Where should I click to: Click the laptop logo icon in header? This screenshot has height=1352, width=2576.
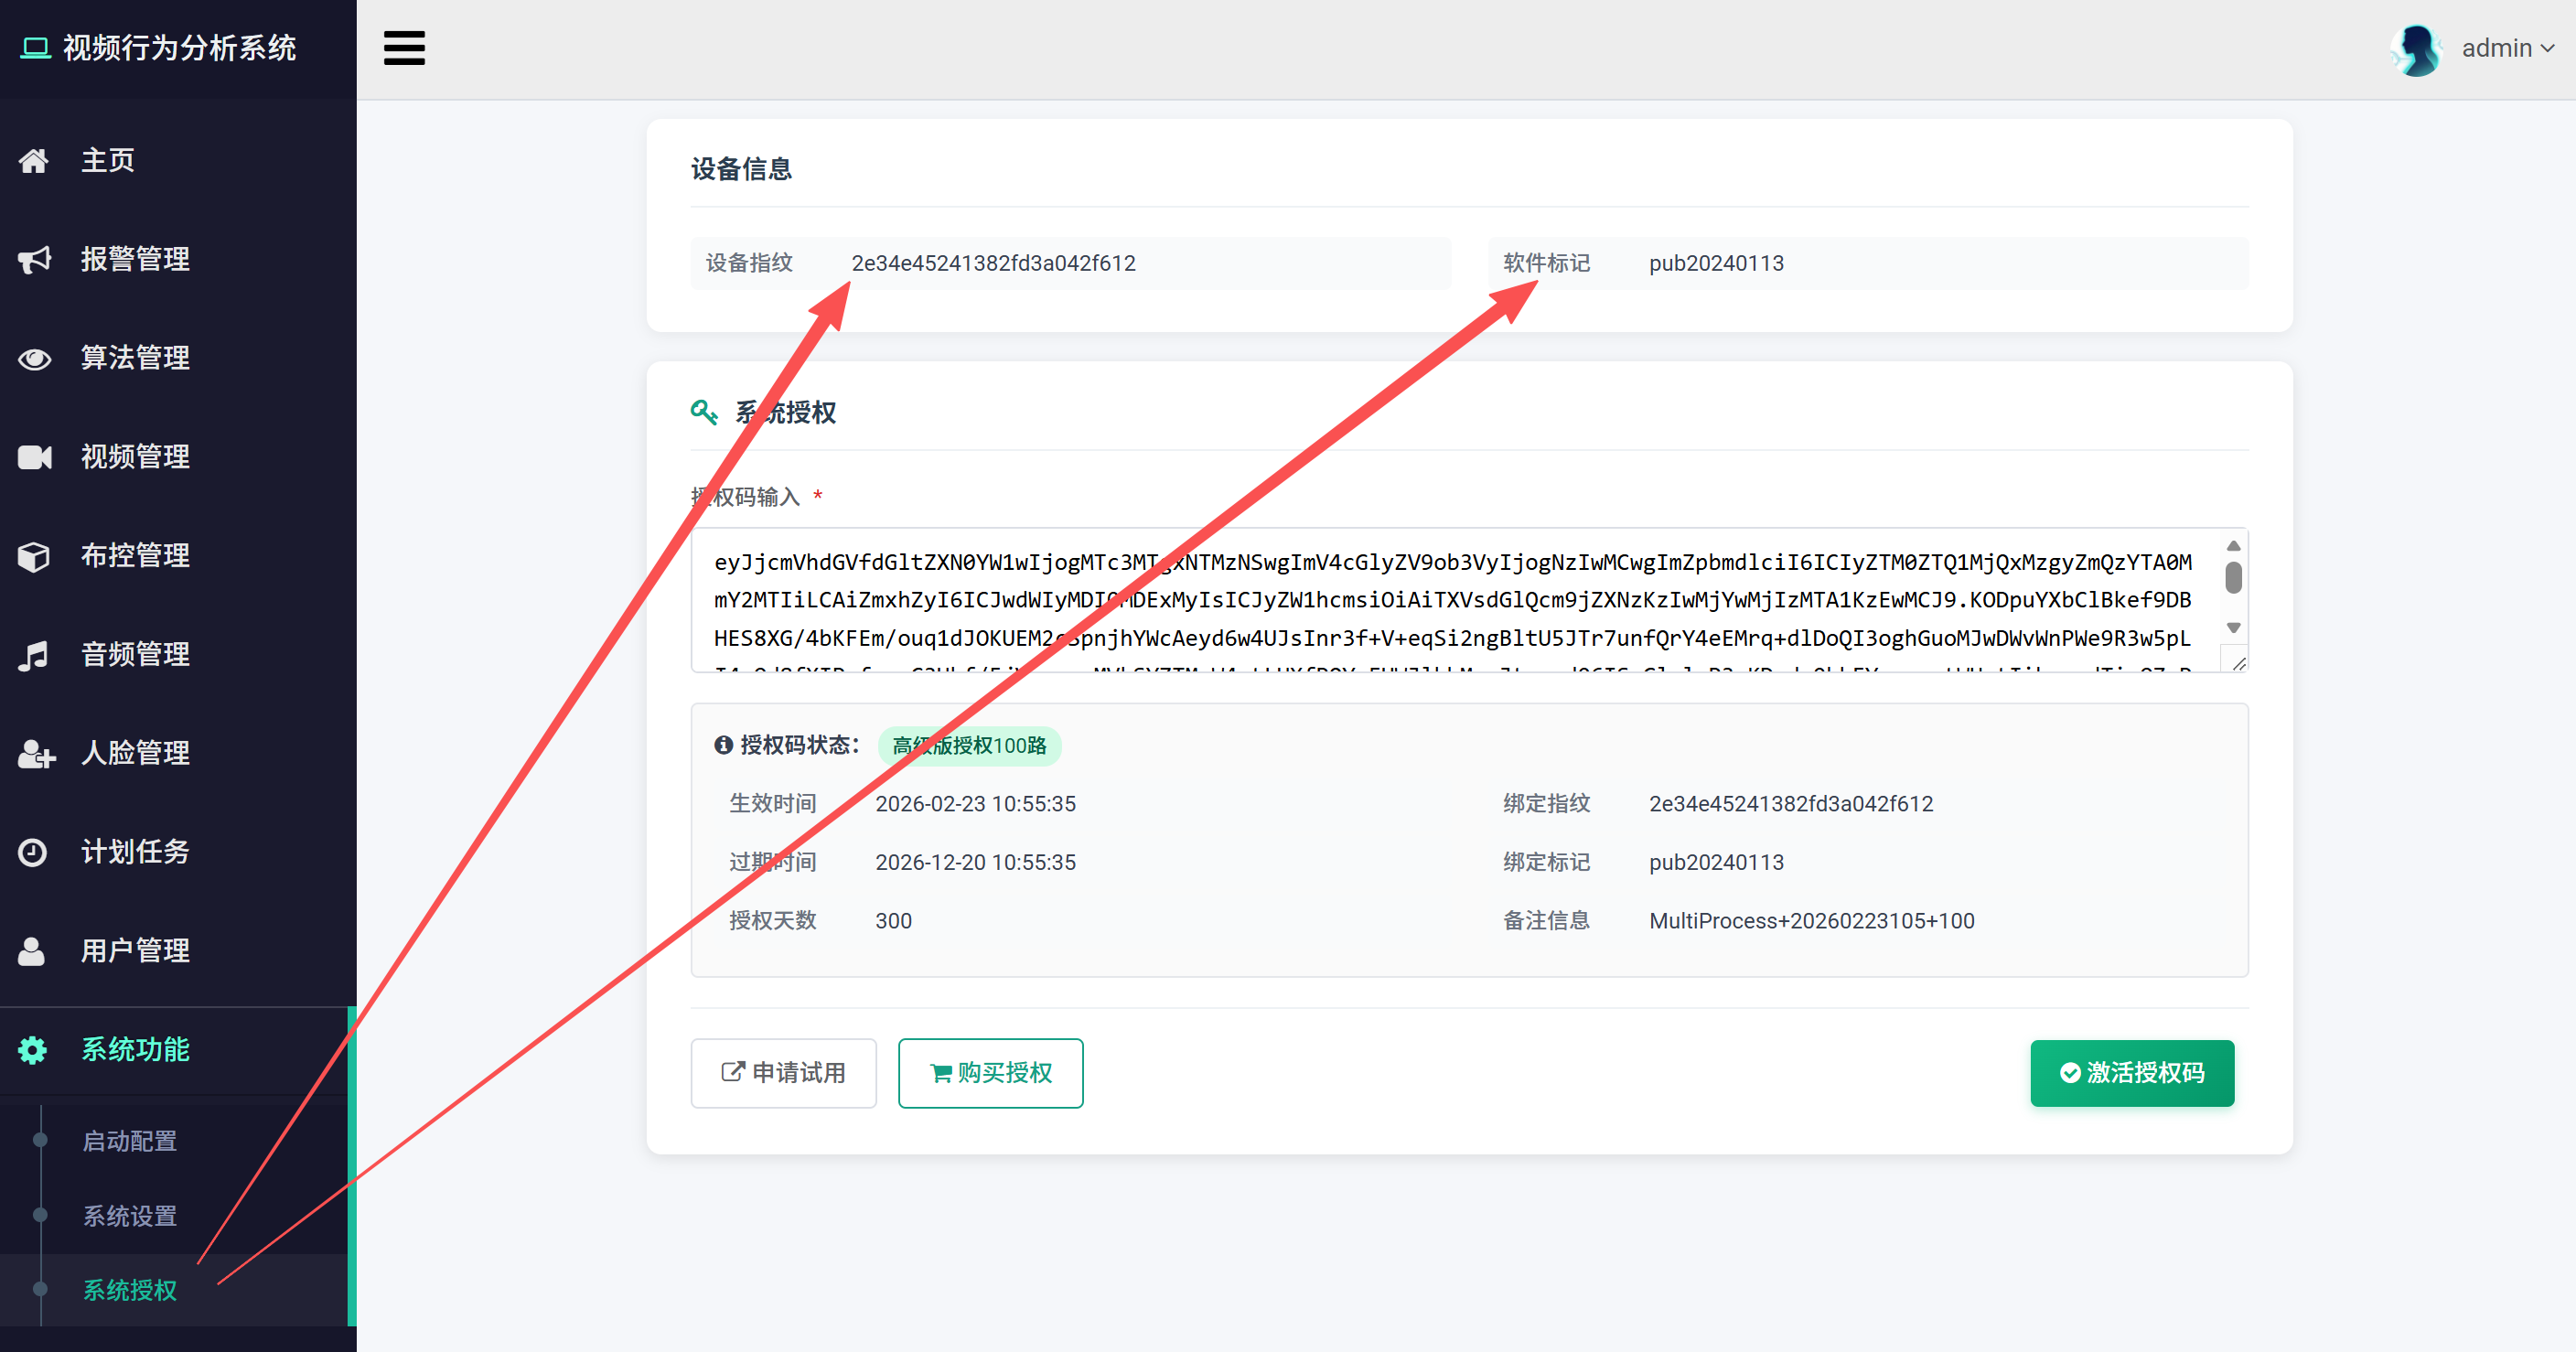point(36,48)
